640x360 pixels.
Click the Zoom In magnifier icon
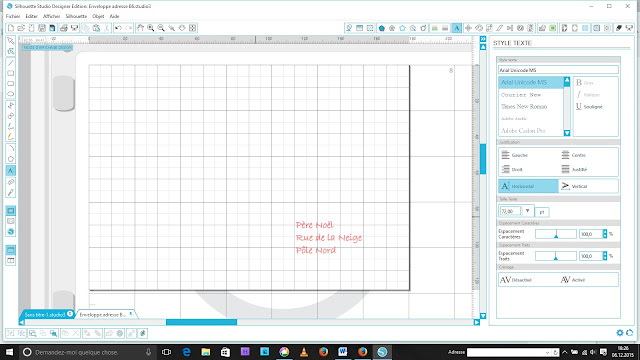pos(151,28)
